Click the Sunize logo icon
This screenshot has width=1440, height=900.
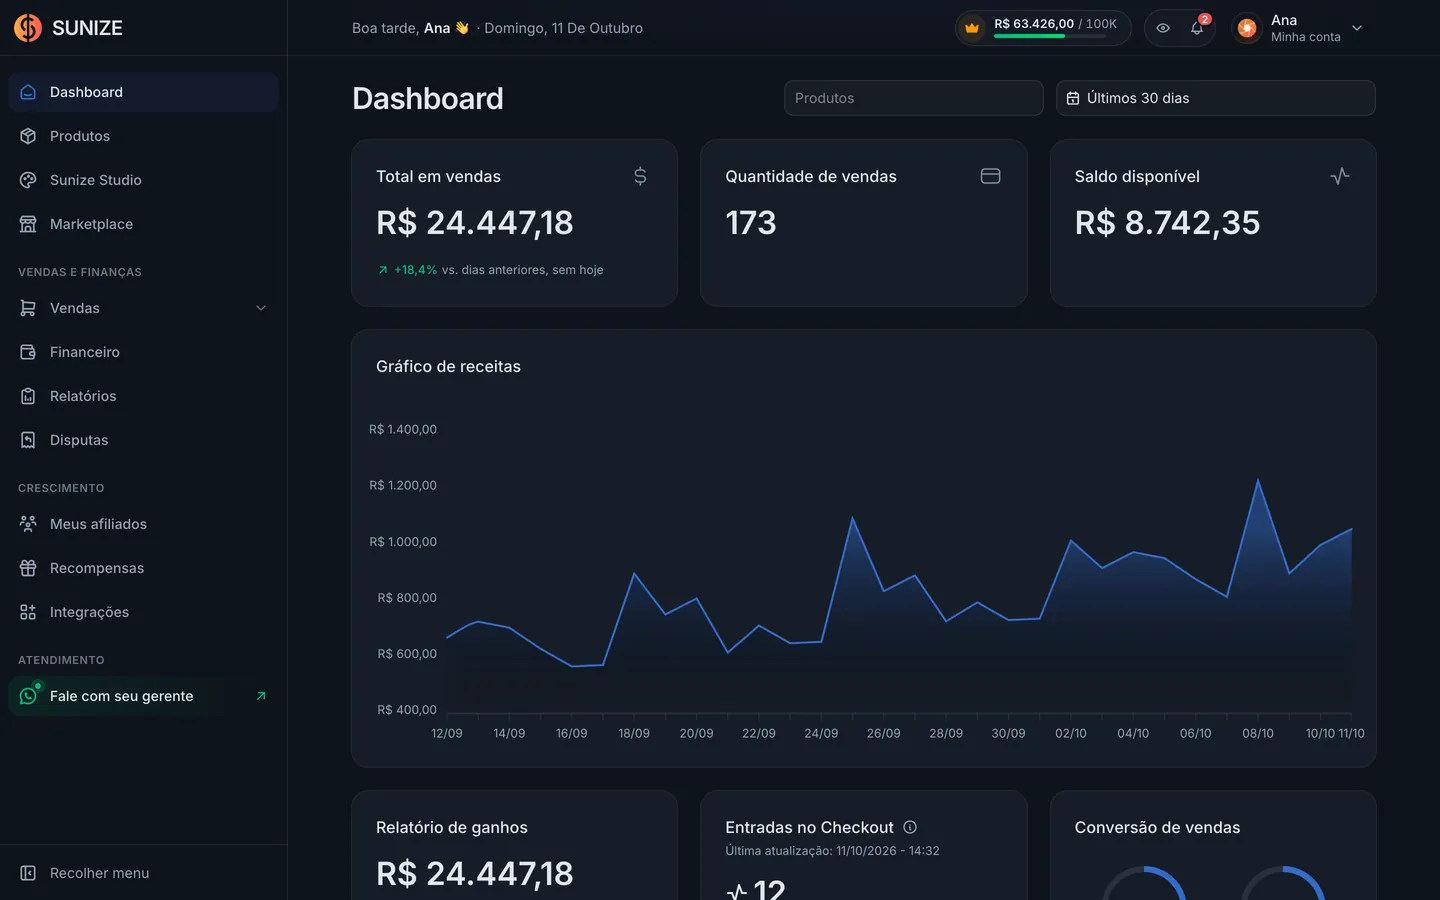28,28
